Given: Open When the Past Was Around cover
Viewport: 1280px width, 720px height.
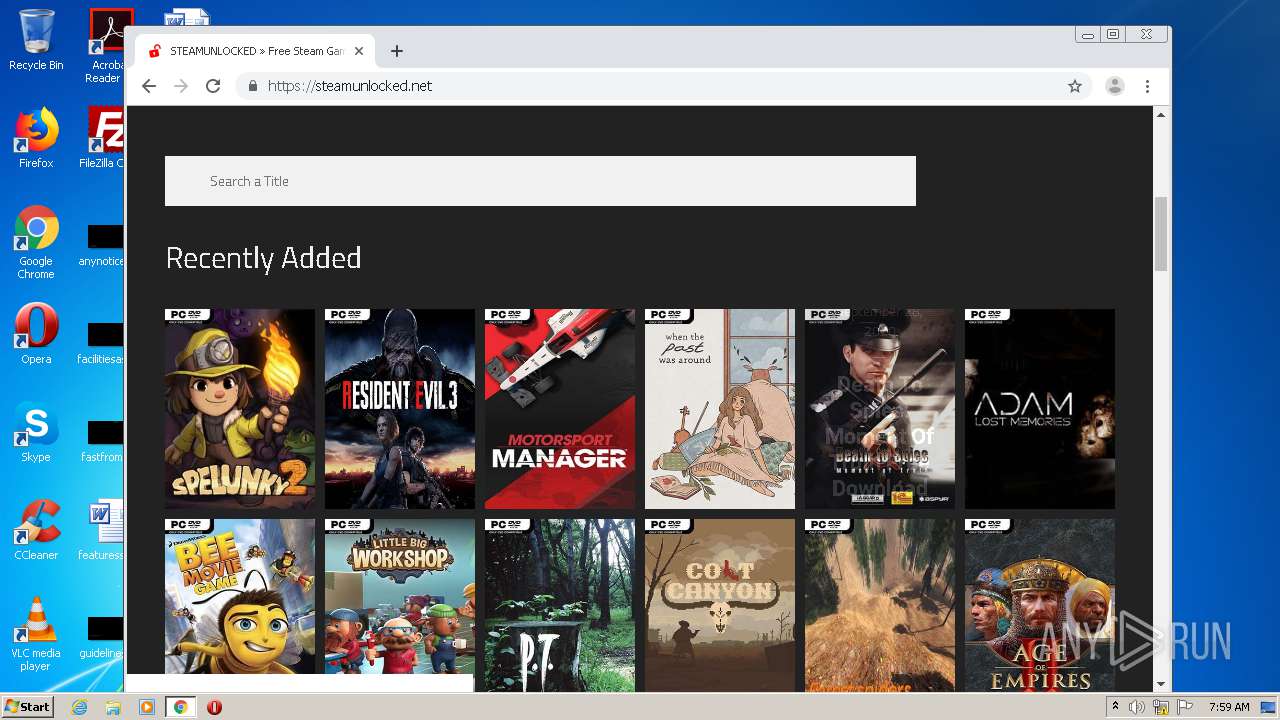Looking at the screenshot, I should point(720,409).
